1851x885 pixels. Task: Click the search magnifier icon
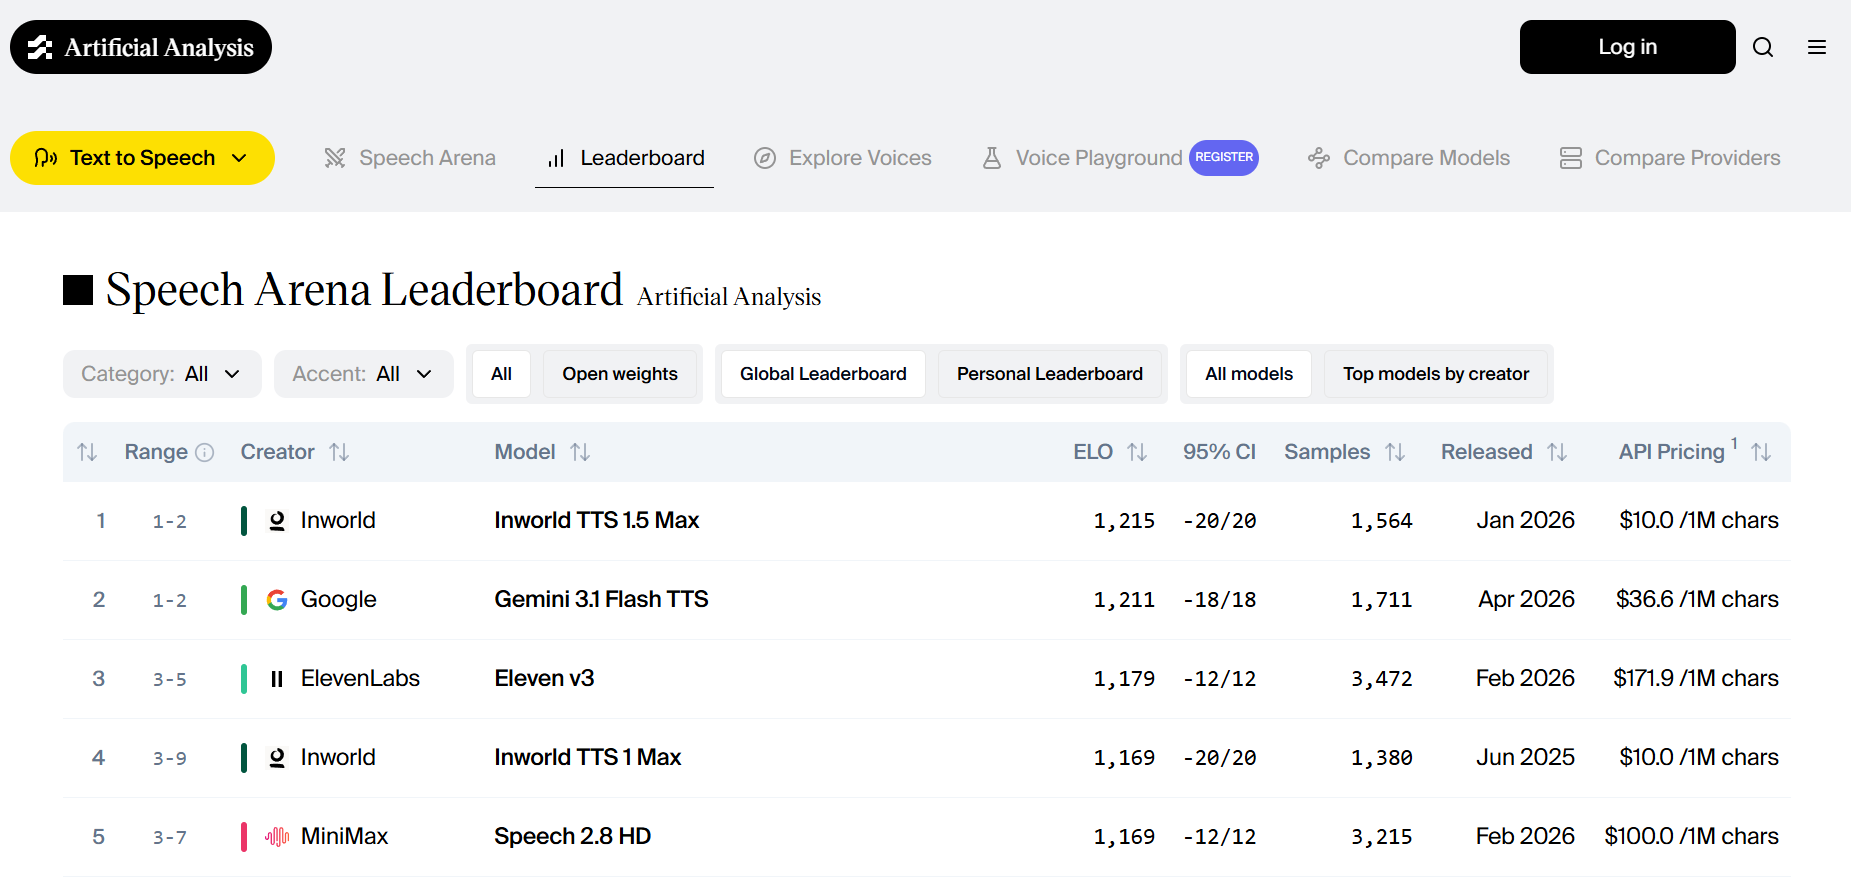point(1763,47)
